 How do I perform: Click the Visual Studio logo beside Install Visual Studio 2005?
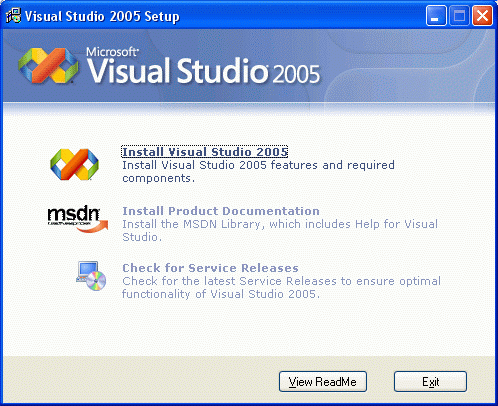(74, 164)
